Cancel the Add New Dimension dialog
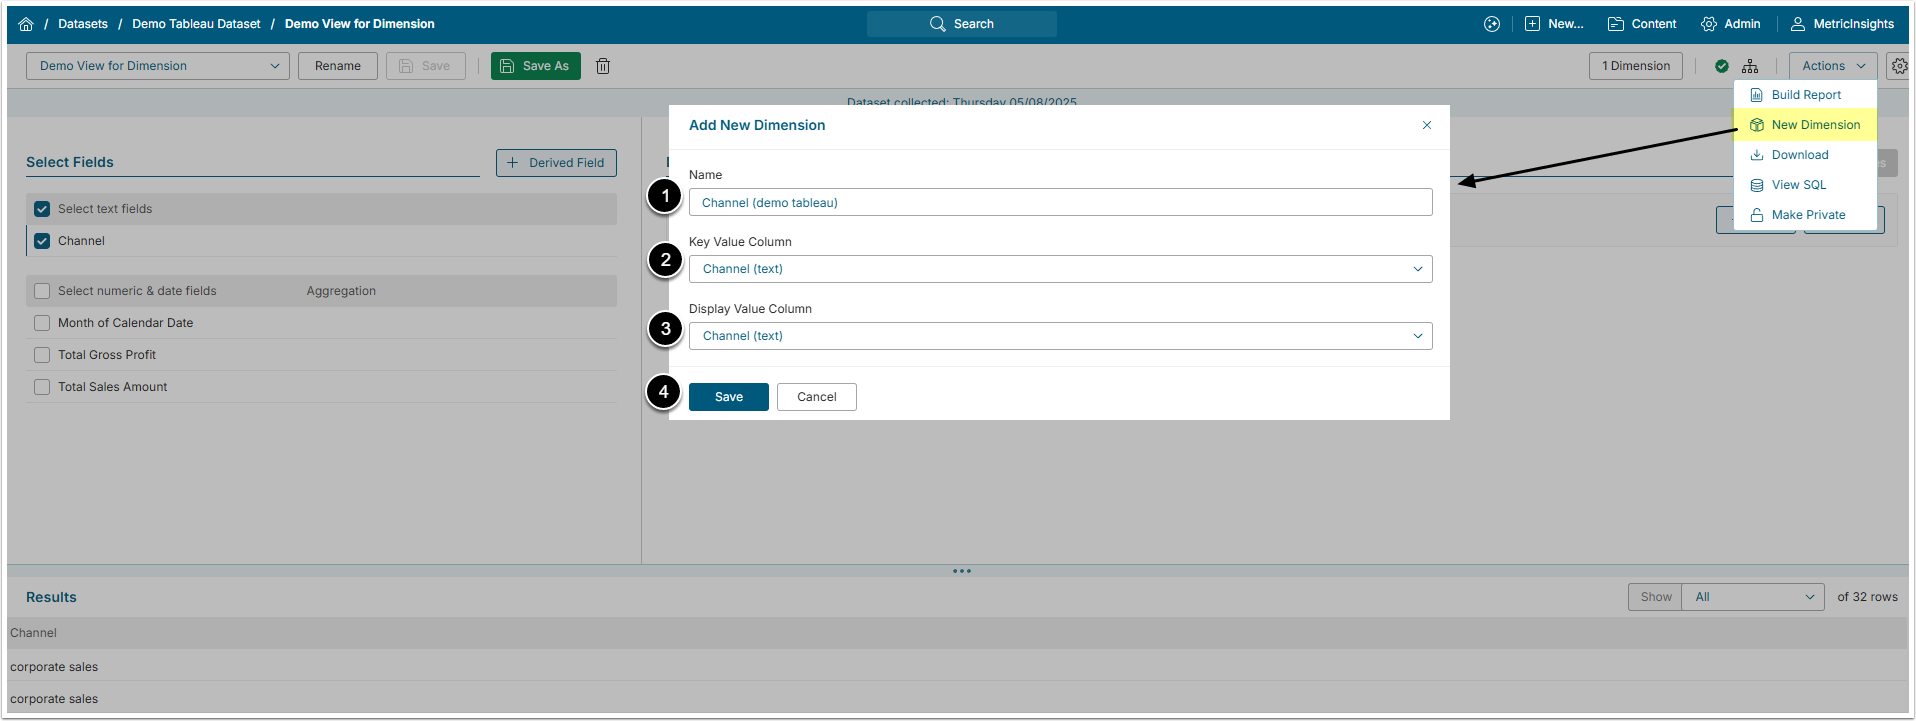The image size is (1916, 721). (x=817, y=397)
